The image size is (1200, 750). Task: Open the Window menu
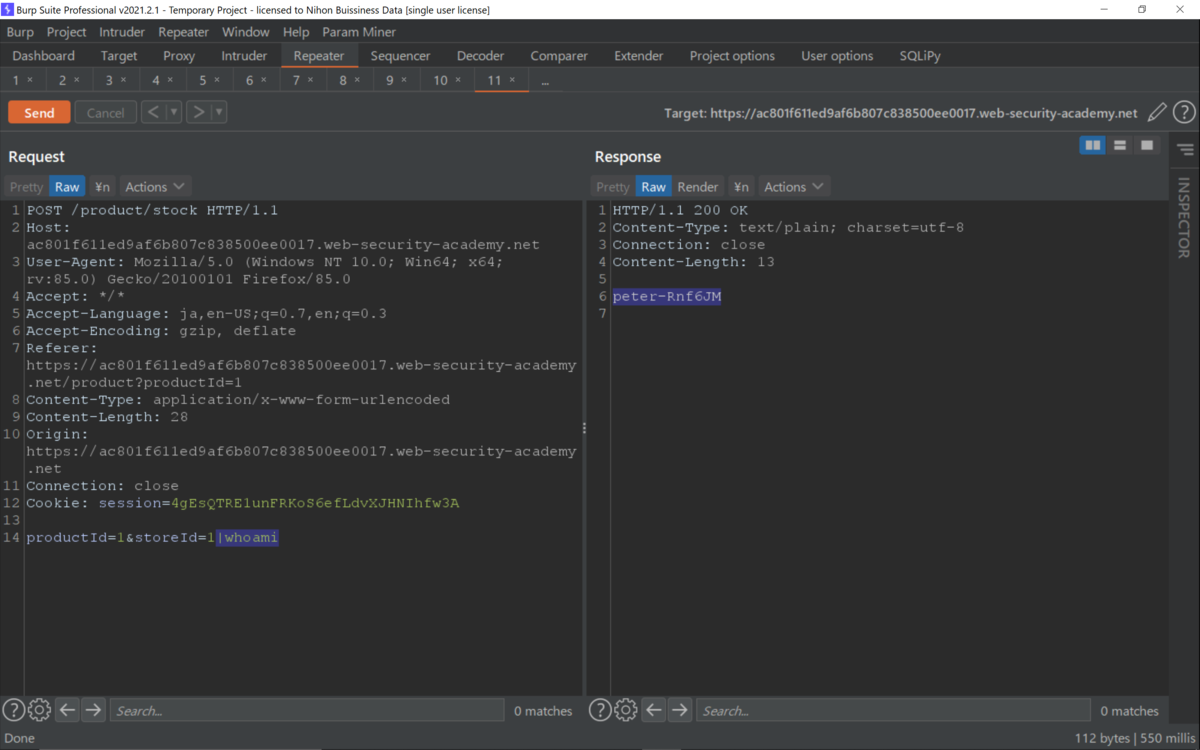pos(246,32)
